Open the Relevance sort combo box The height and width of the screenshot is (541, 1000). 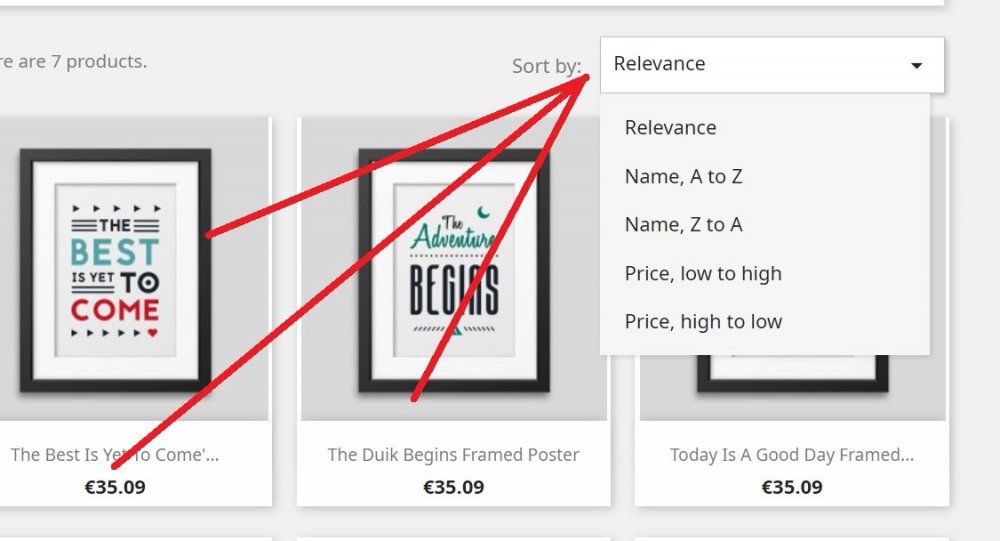[x=772, y=64]
